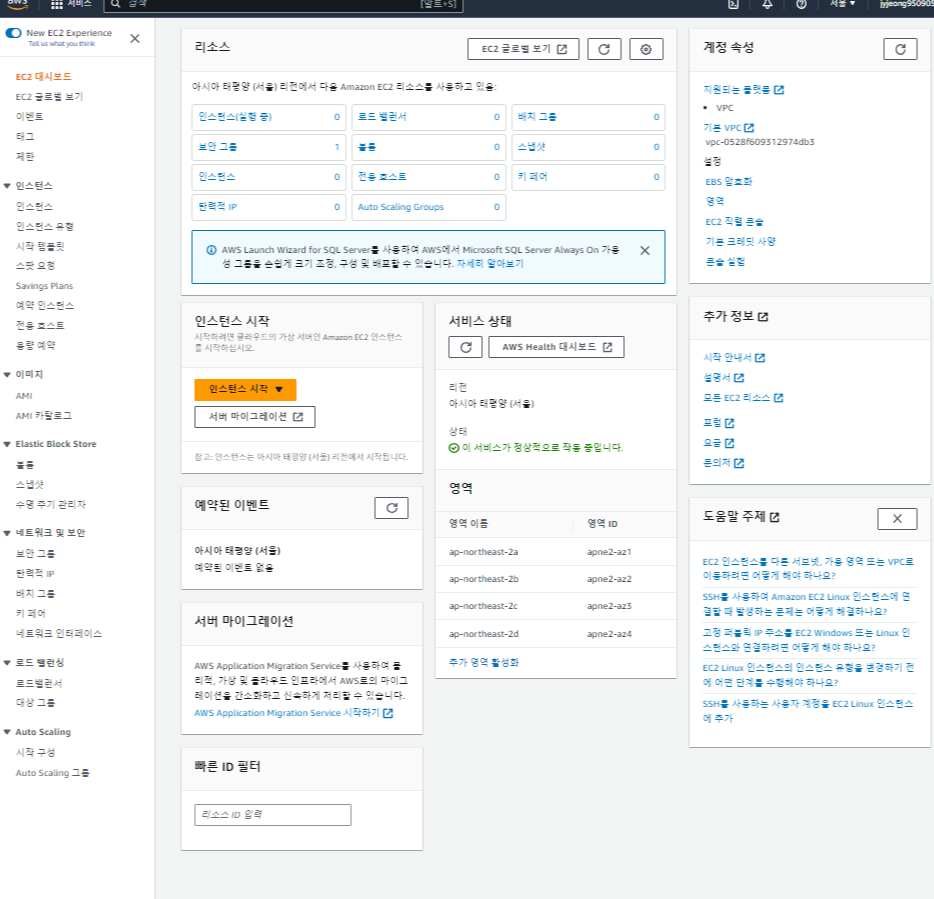The height and width of the screenshot is (899, 934).
Task: Click external-link icon beside 도움말 주제
Action: pyautogui.click(x=774, y=517)
